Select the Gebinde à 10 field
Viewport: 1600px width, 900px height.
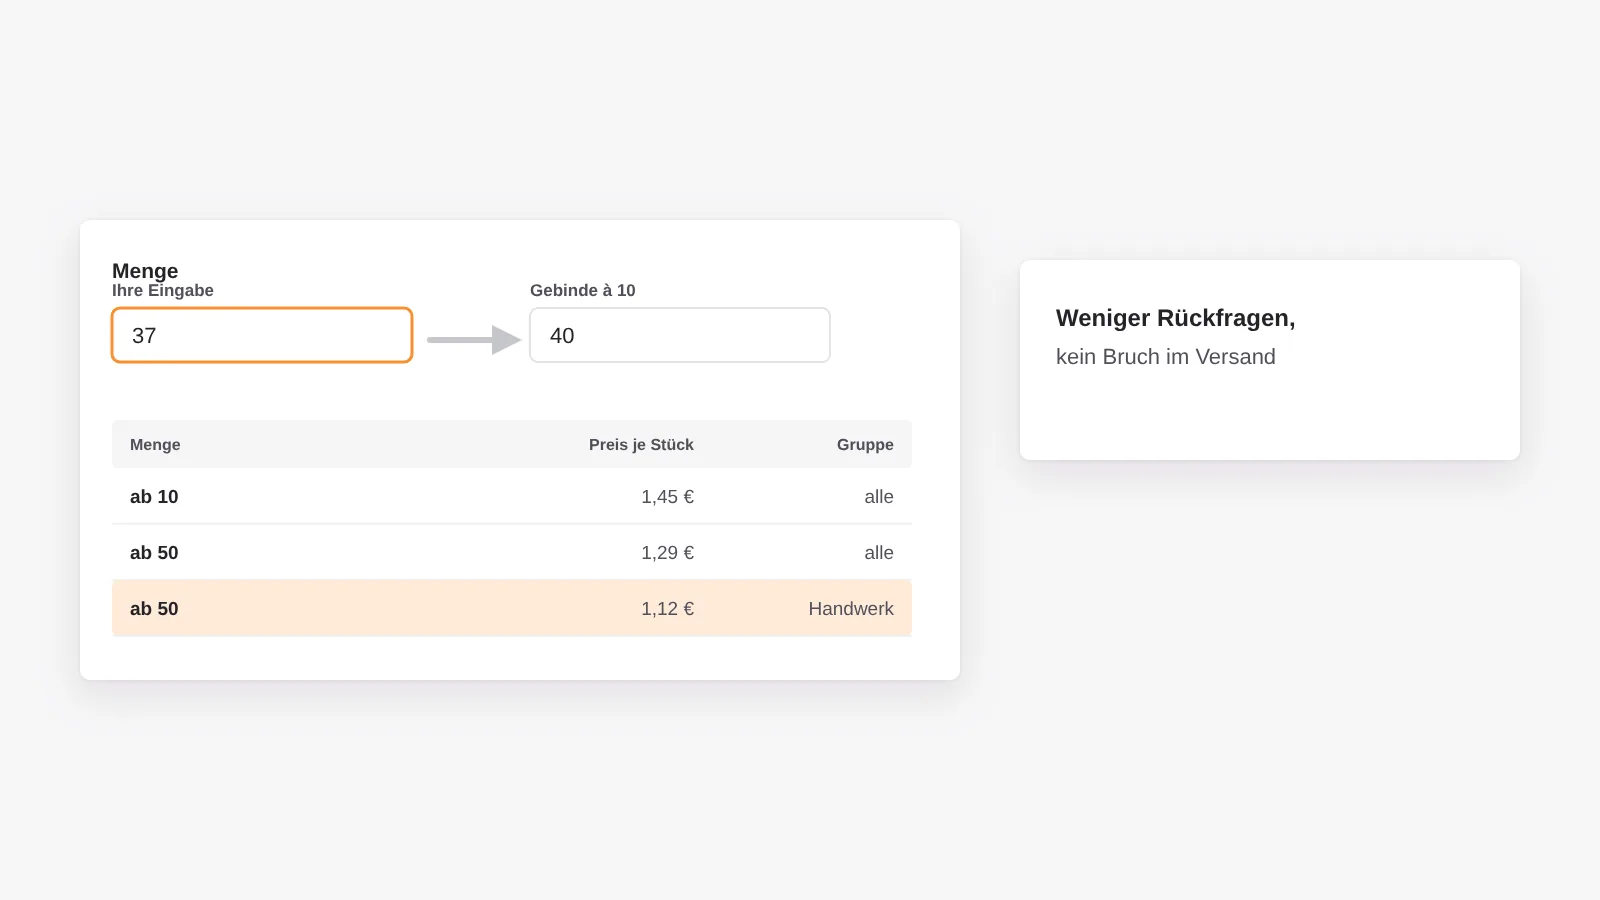pos(680,335)
